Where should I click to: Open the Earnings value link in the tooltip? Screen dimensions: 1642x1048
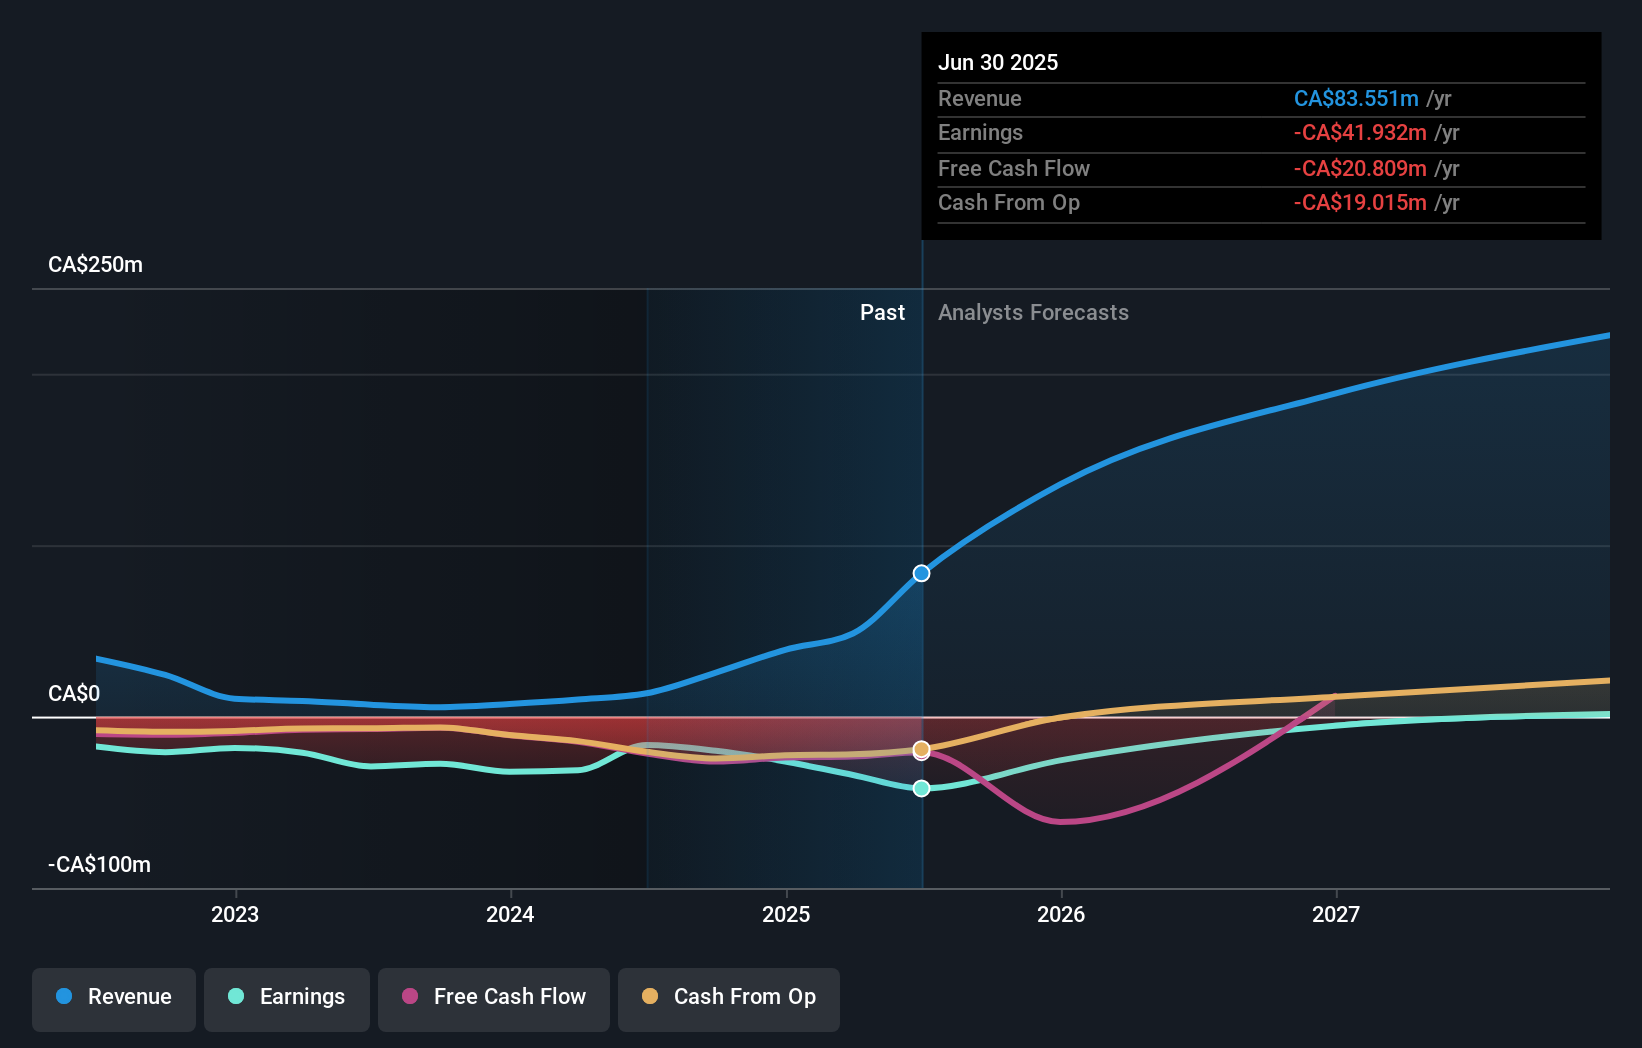[1361, 132]
